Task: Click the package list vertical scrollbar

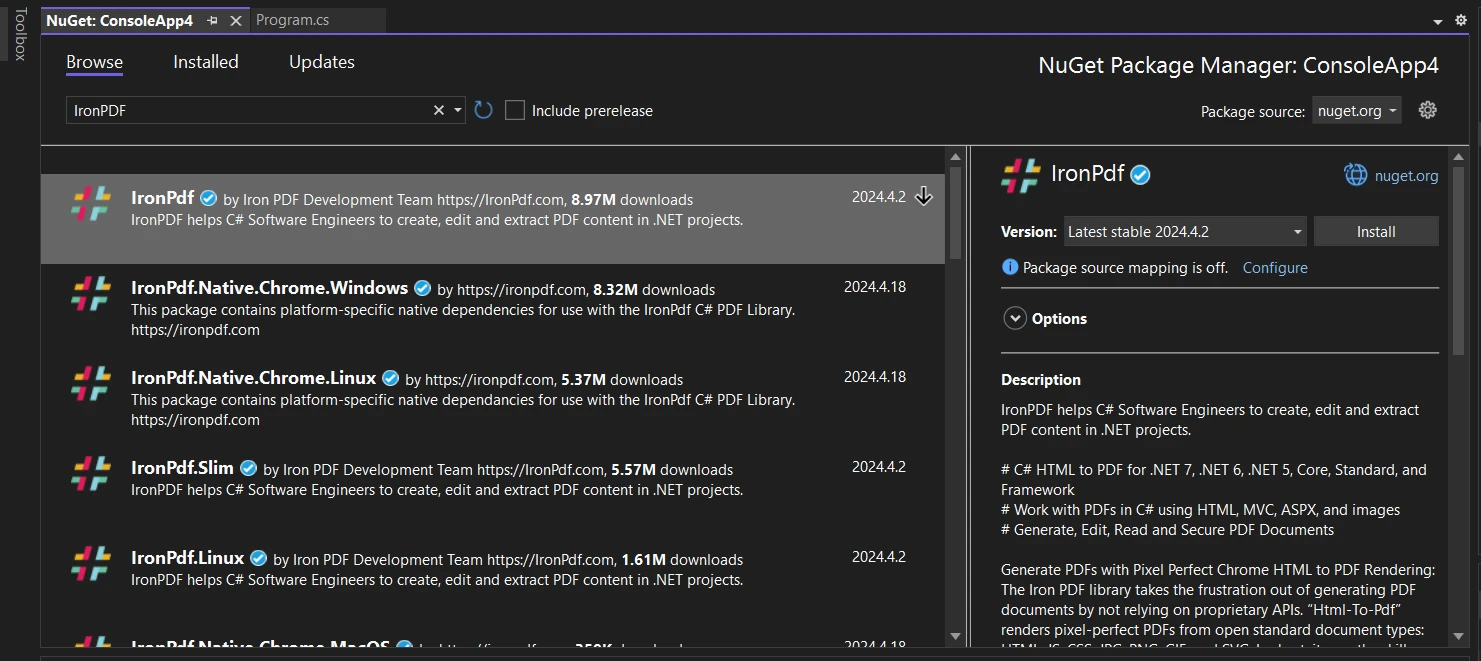Action: point(955,400)
